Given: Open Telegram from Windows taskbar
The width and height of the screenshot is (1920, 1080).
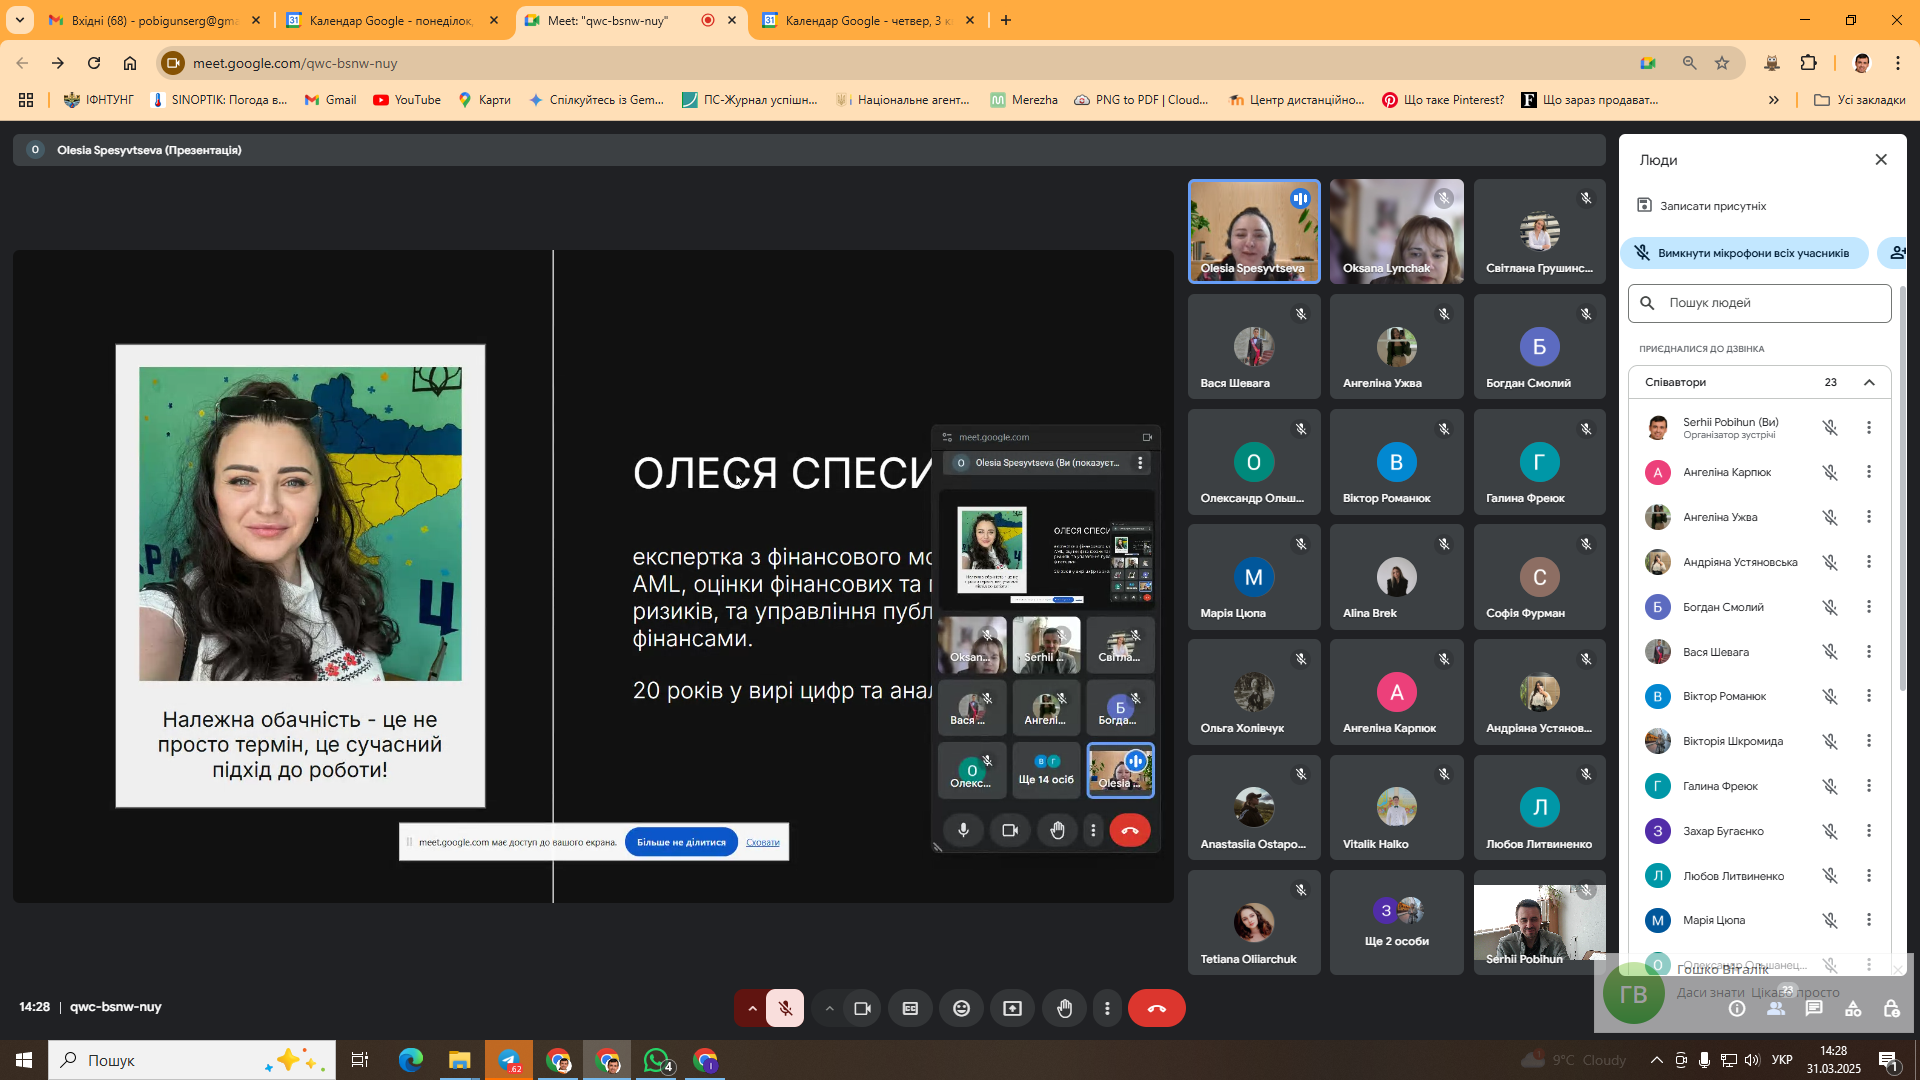Looking at the screenshot, I should pyautogui.click(x=509, y=1060).
